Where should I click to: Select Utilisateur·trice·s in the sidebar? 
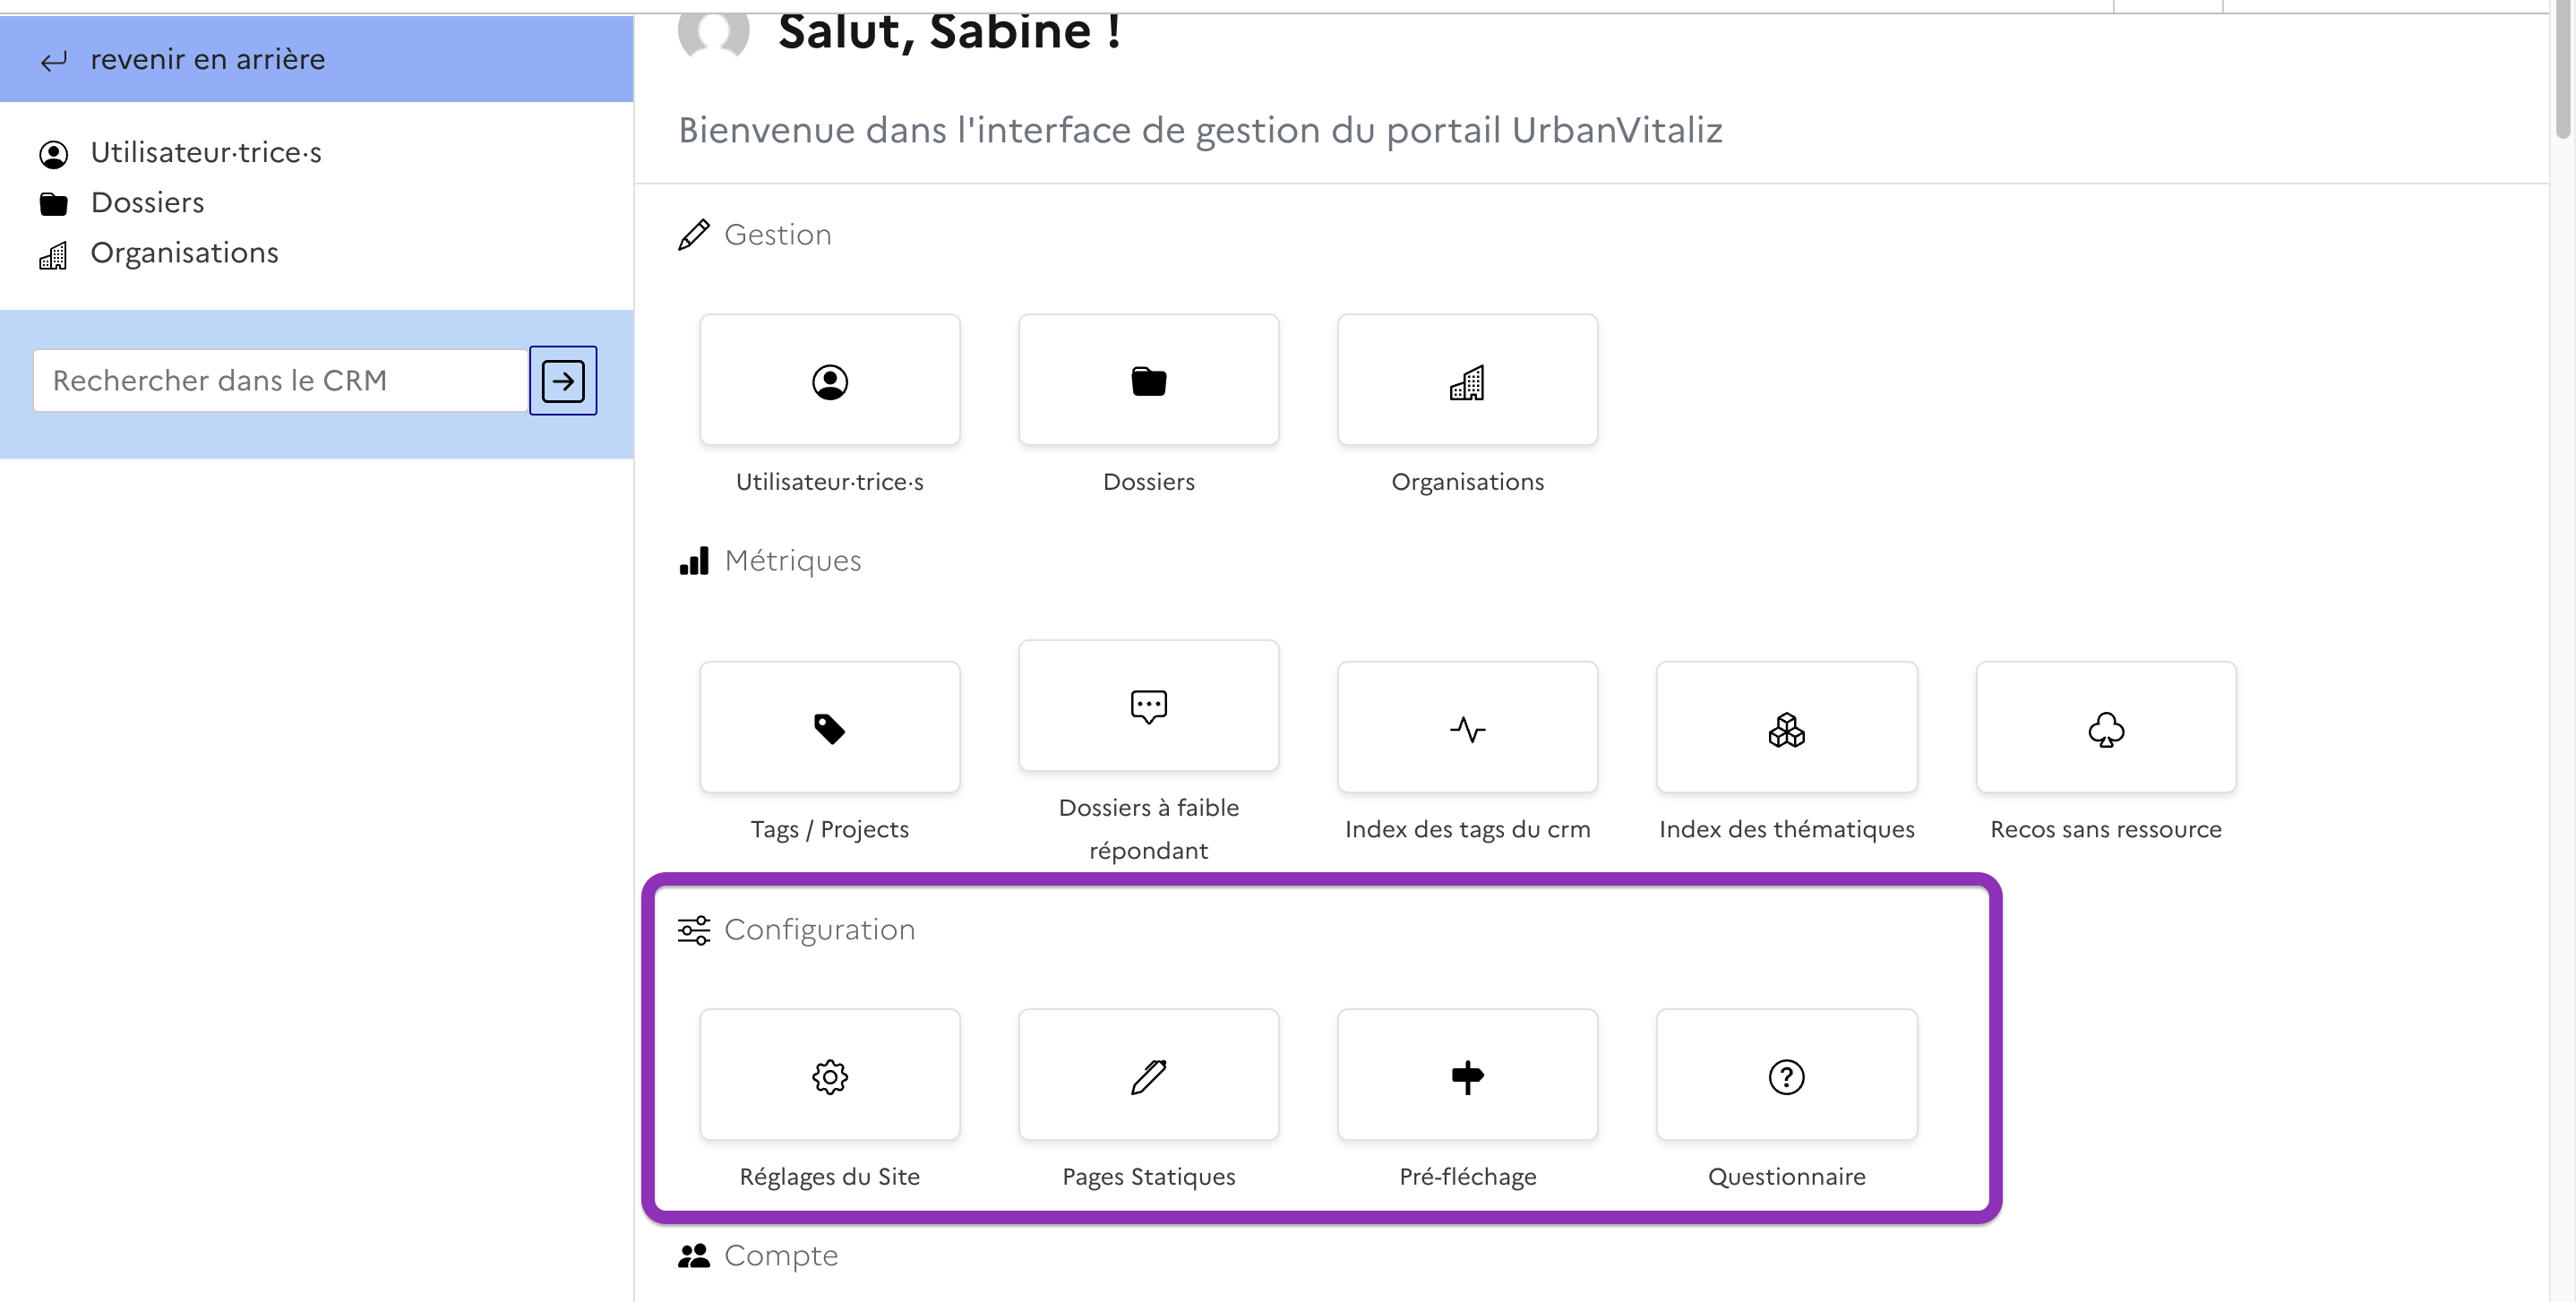[205, 153]
